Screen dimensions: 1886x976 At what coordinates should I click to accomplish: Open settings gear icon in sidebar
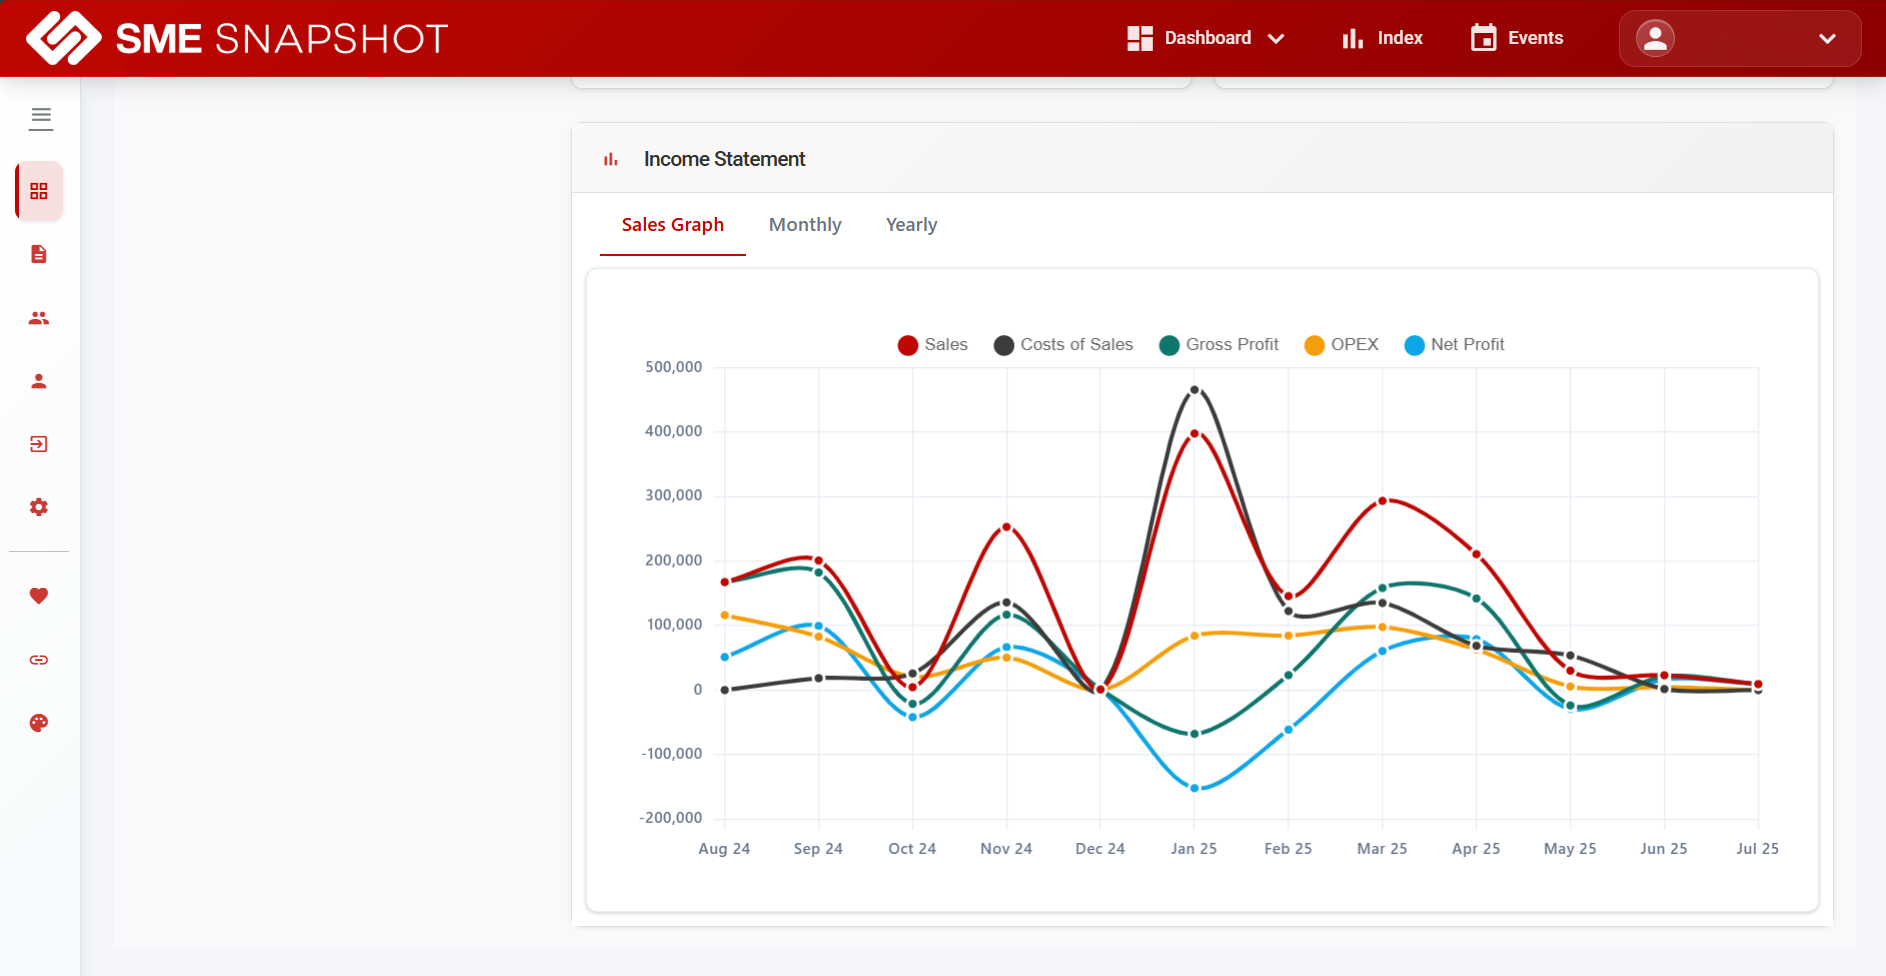(x=39, y=507)
